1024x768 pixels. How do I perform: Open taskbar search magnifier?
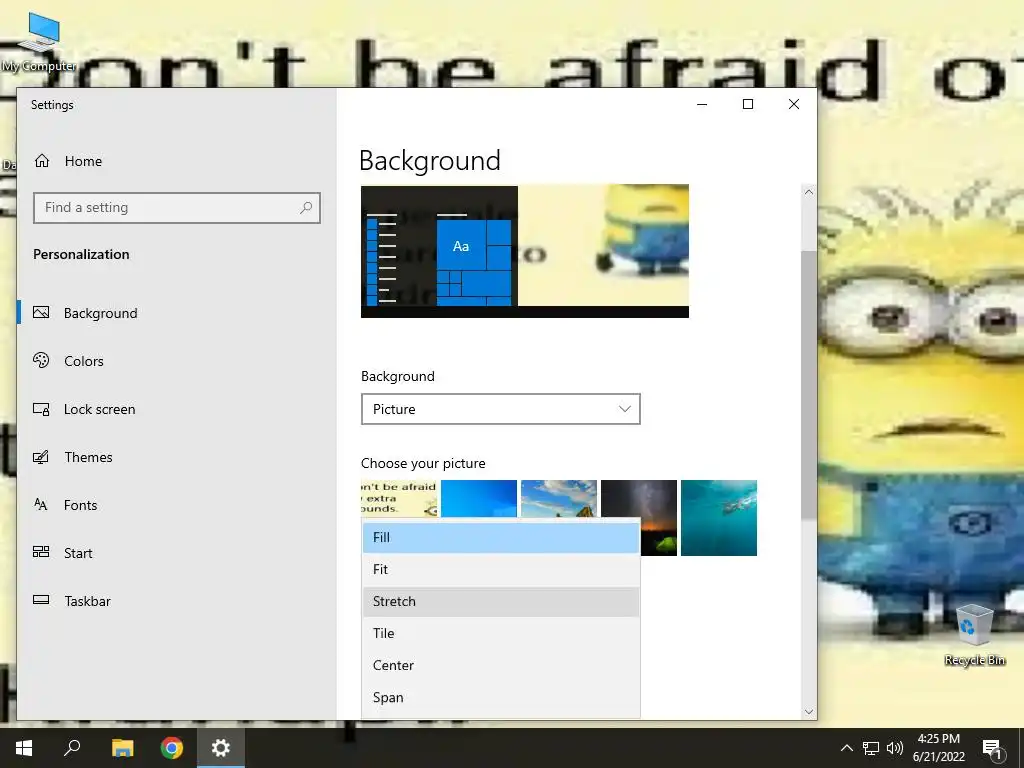coord(72,748)
